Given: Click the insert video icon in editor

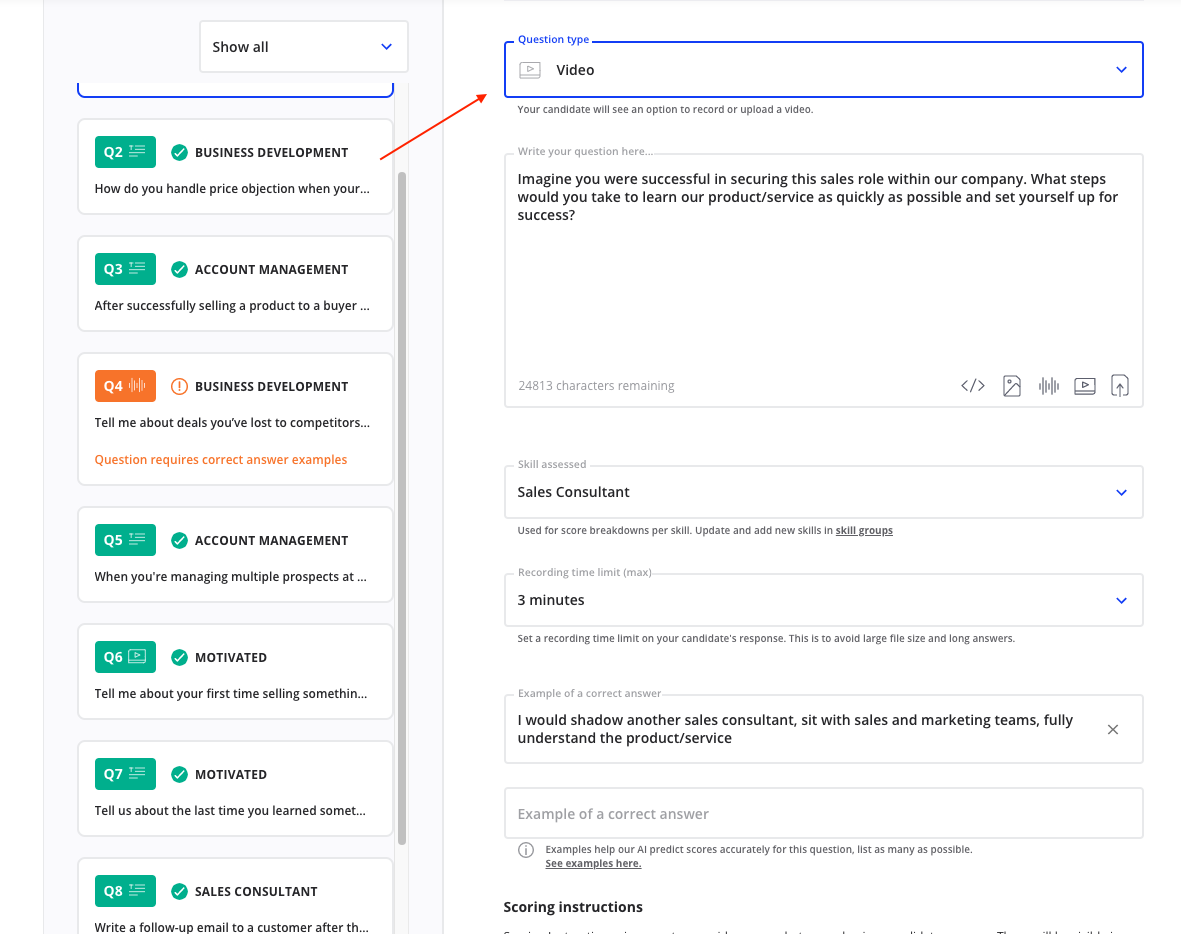Looking at the screenshot, I should (1085, 386).
